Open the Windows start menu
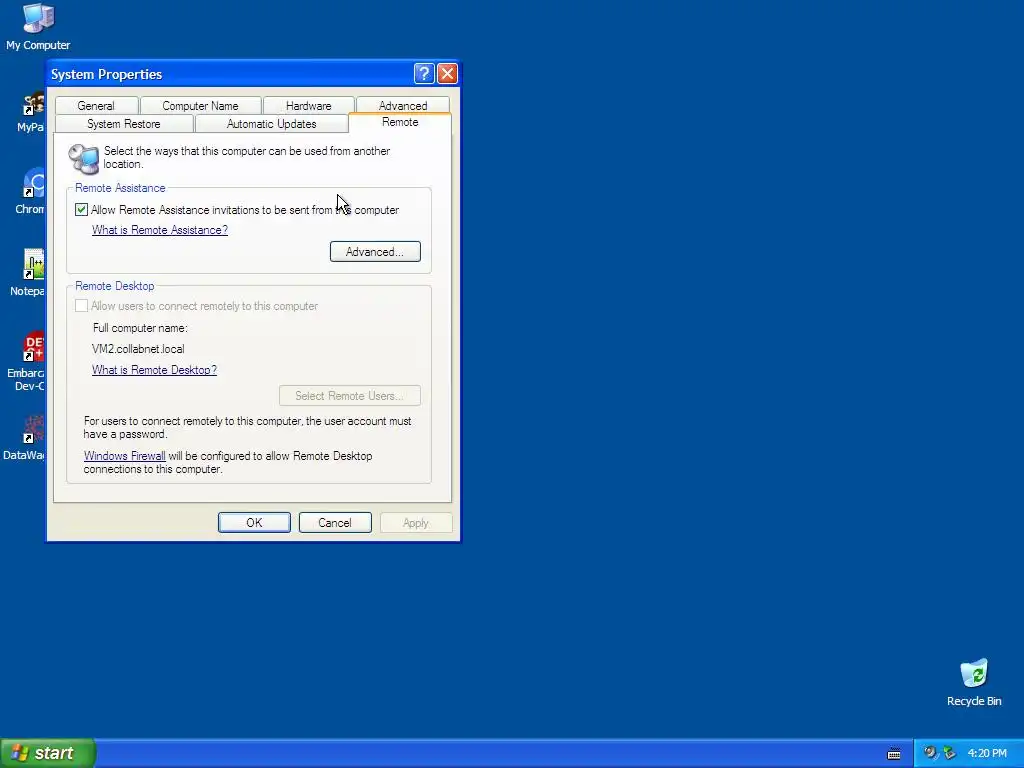The height and width of the screenshot is (768, 1024). pyautogui.click(x=48, y=753)
